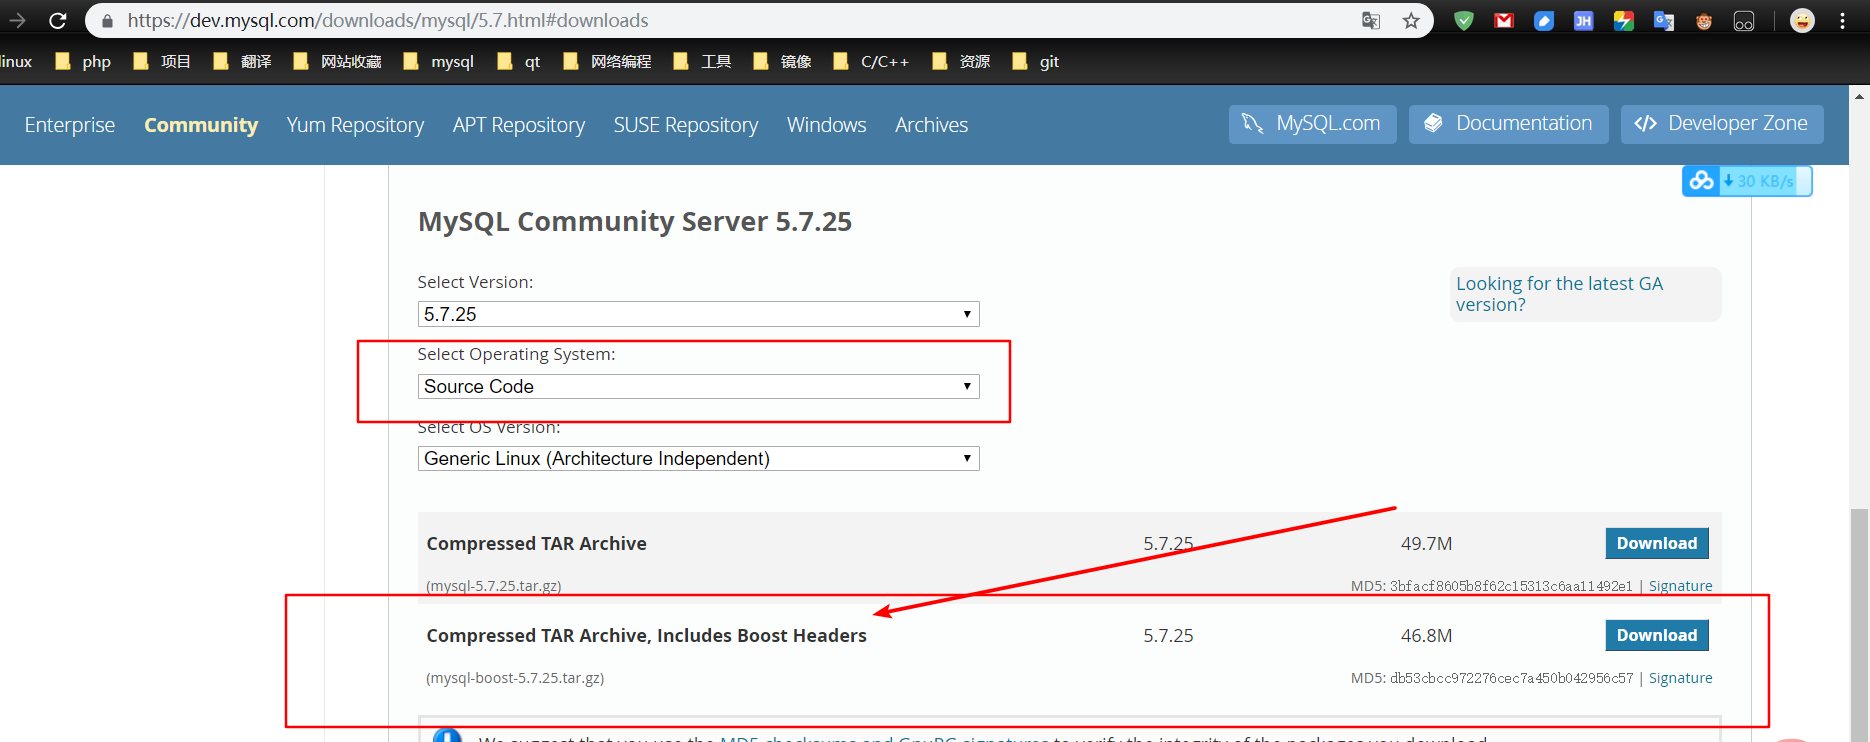Open the Operating System dropdown showing Source Code
Image resolution: width=1870 pixels, height=742 pixels.
[698, 386]
